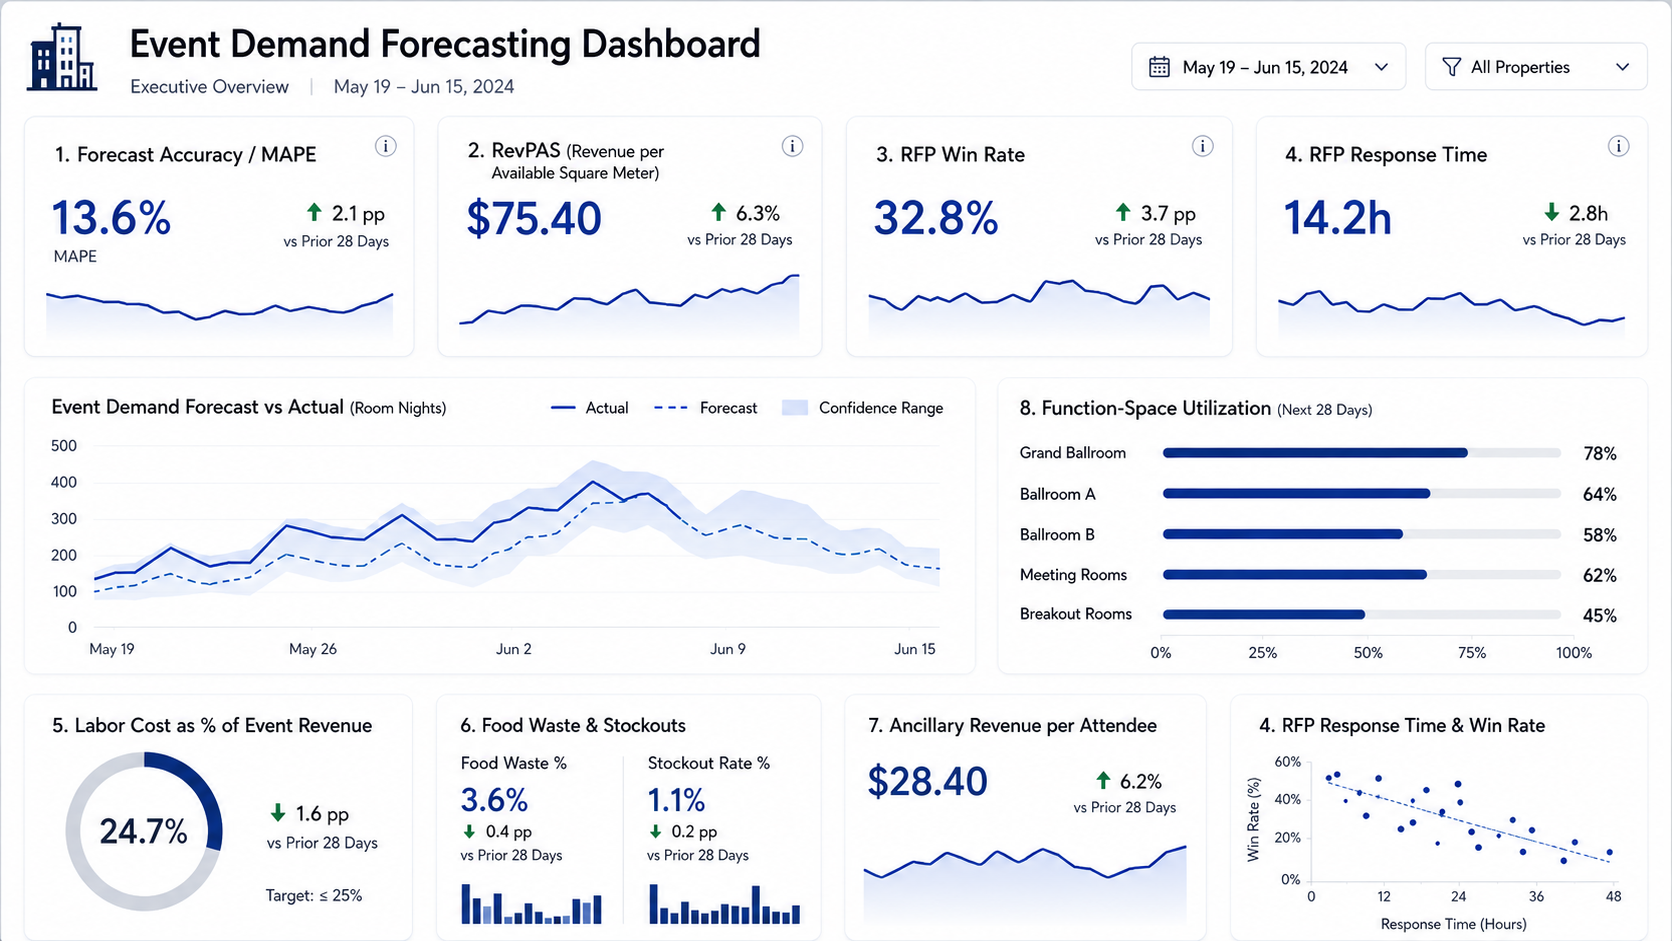Image resolution: width=1672 pixels, height=941 pixels.
Task: Click the Ballroom A utilization bar
Action: (1361, 494)
